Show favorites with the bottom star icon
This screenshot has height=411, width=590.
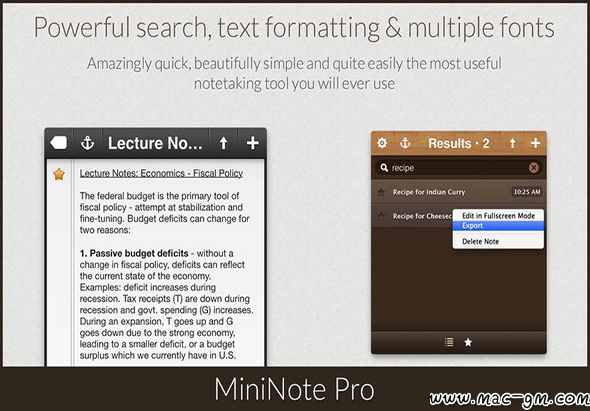point(468,342)
